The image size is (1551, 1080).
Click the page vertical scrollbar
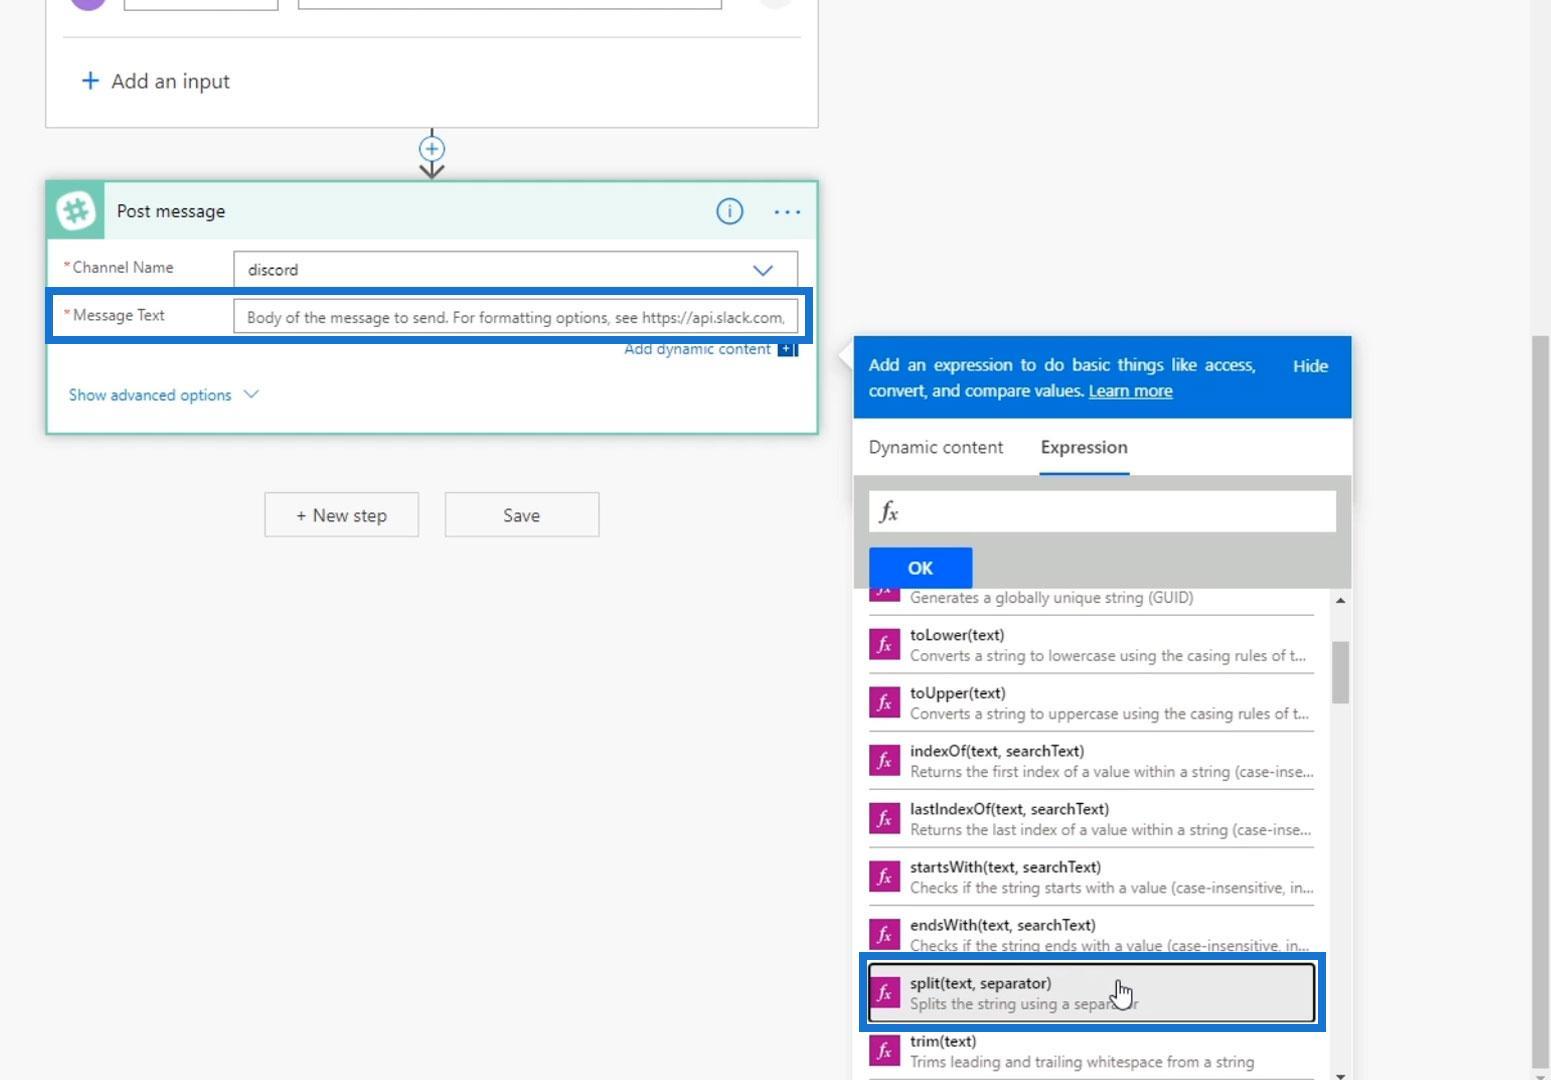(1540, 700)
